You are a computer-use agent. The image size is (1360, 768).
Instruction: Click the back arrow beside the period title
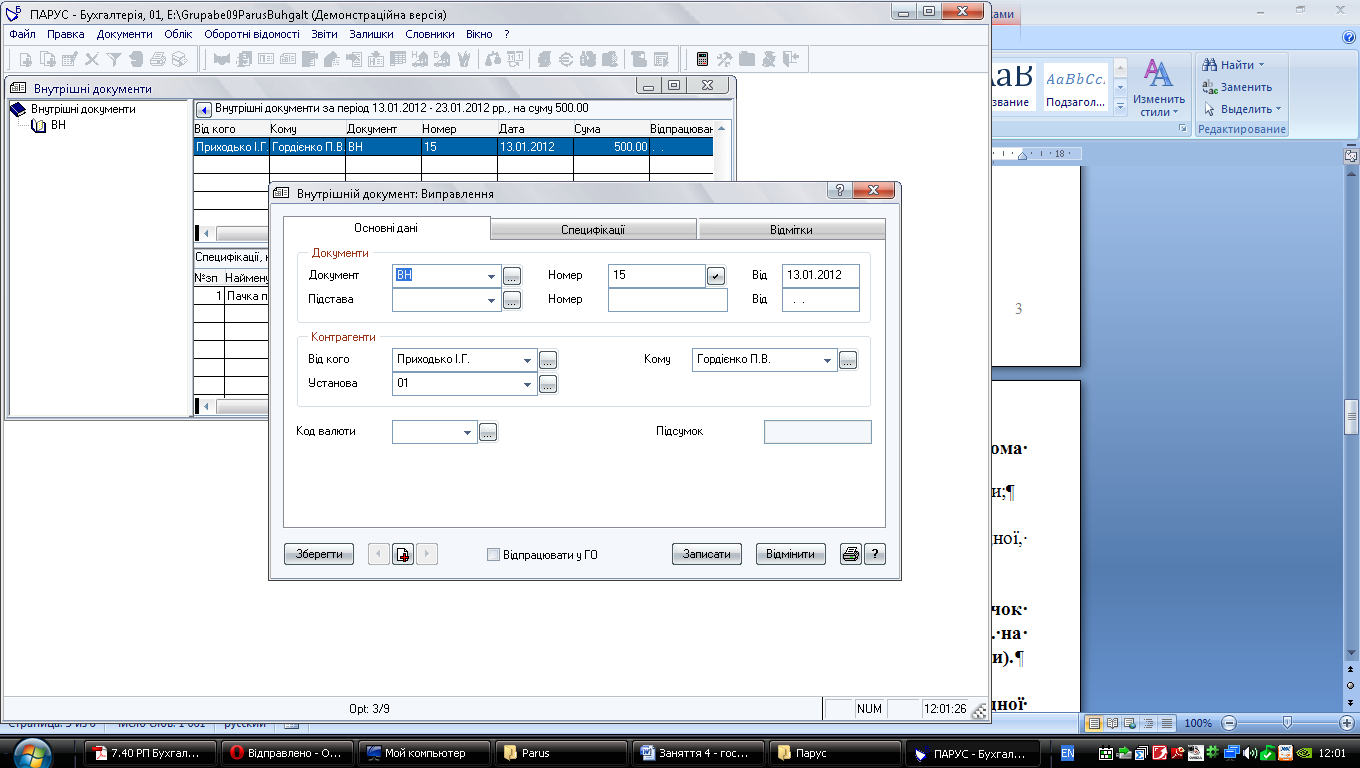[x=204, y=109]
